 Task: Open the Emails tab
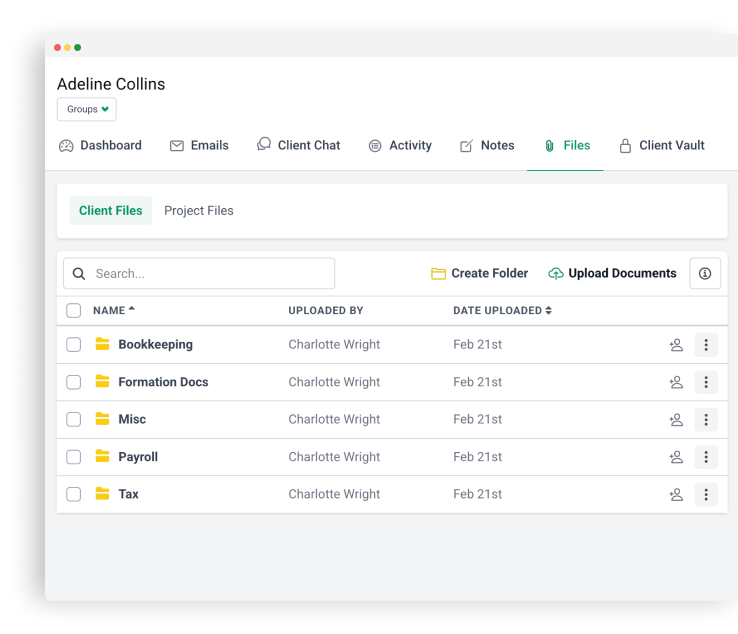click(x=199, y=145)
